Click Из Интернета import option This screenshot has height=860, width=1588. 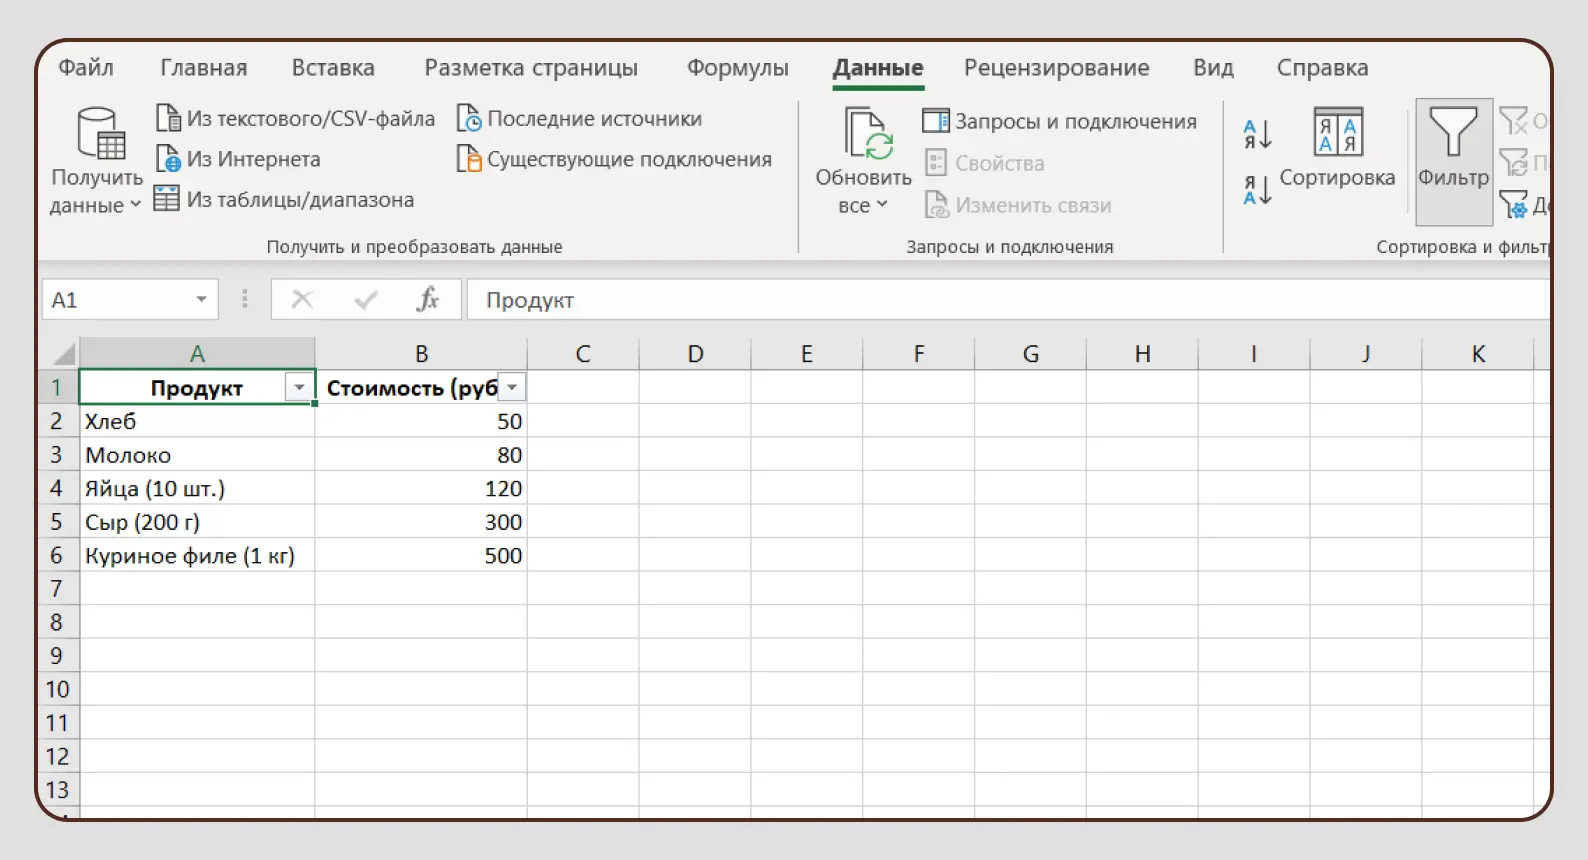(238, 159)
